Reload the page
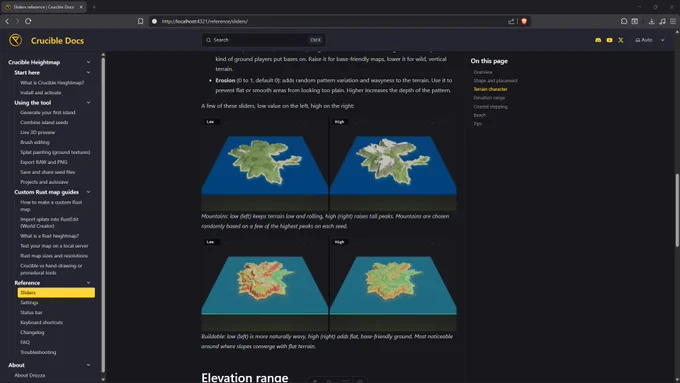Image resolution: width=680 pixels, height=383 pixels. point(28,21)
